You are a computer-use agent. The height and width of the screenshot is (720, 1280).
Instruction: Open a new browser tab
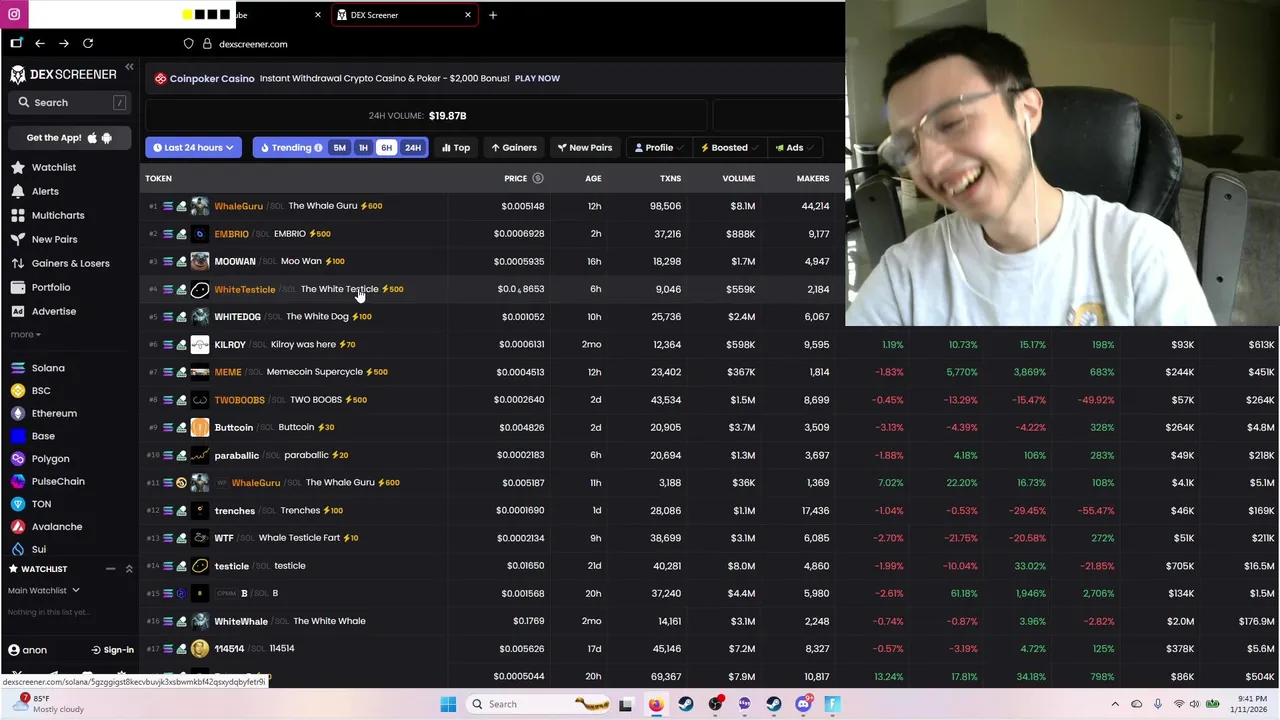[492, 15]
